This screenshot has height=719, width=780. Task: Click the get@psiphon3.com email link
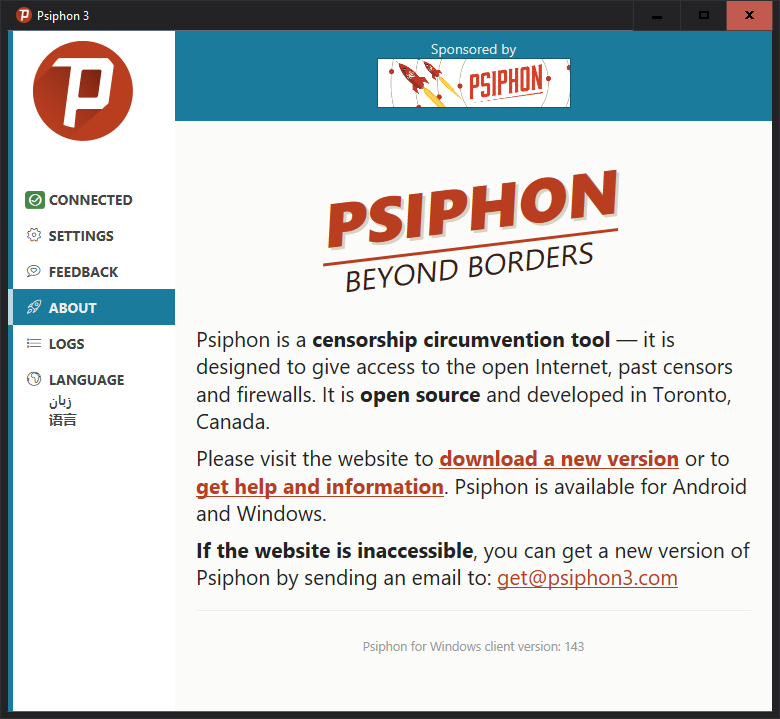coord(587,578)
